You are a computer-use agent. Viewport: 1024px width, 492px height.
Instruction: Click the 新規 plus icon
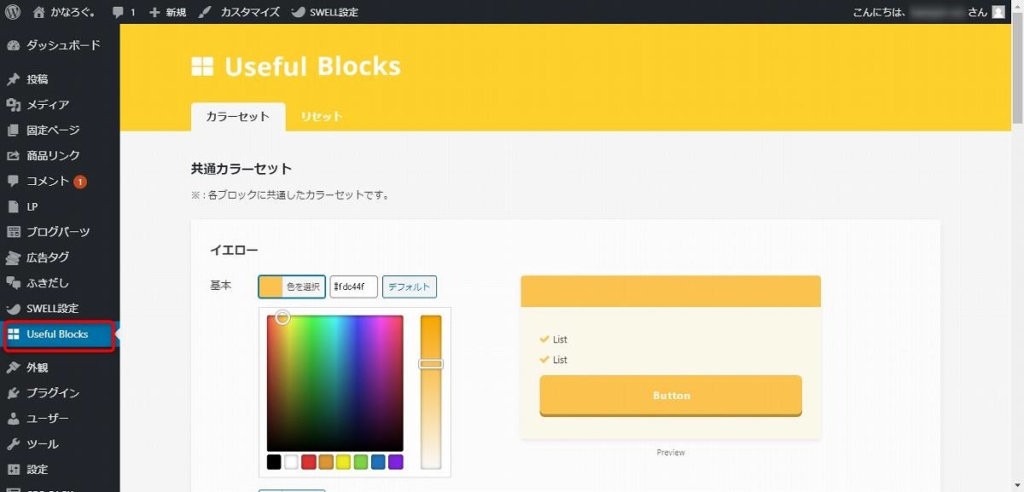154,12
